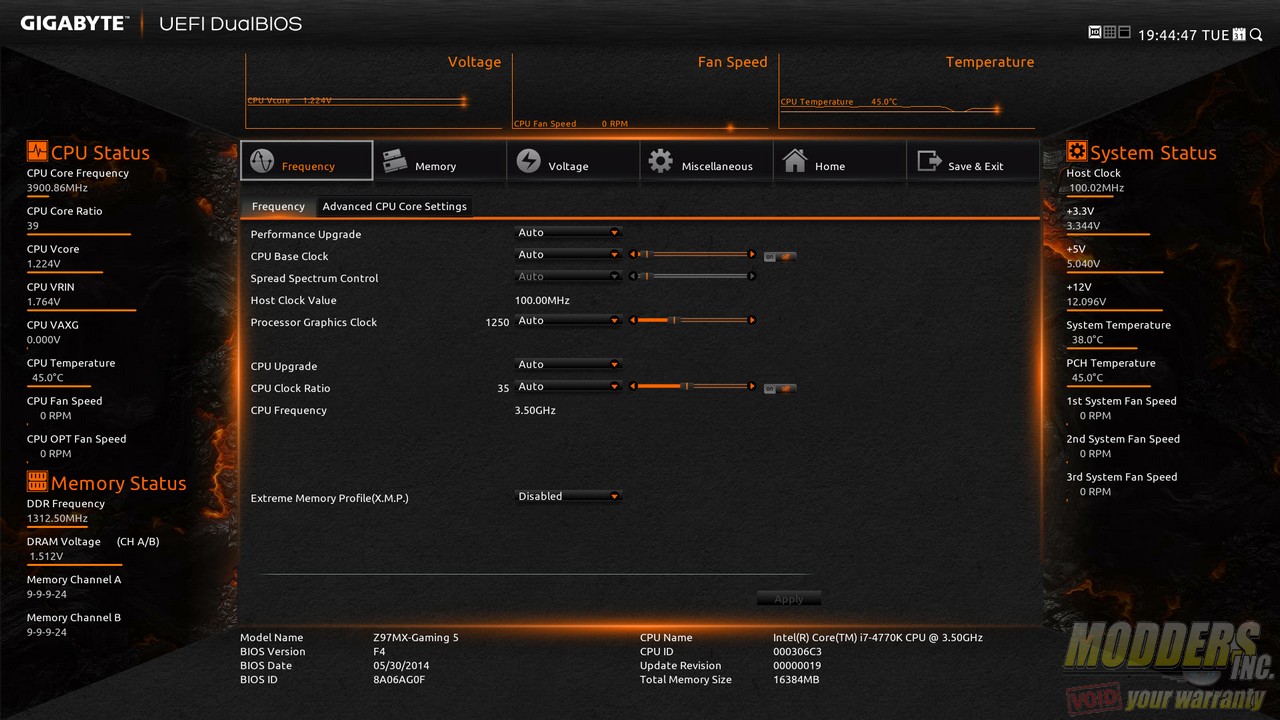
Task: Open the Spread Spectrum Control dropdown
Action: click(568, 277)
